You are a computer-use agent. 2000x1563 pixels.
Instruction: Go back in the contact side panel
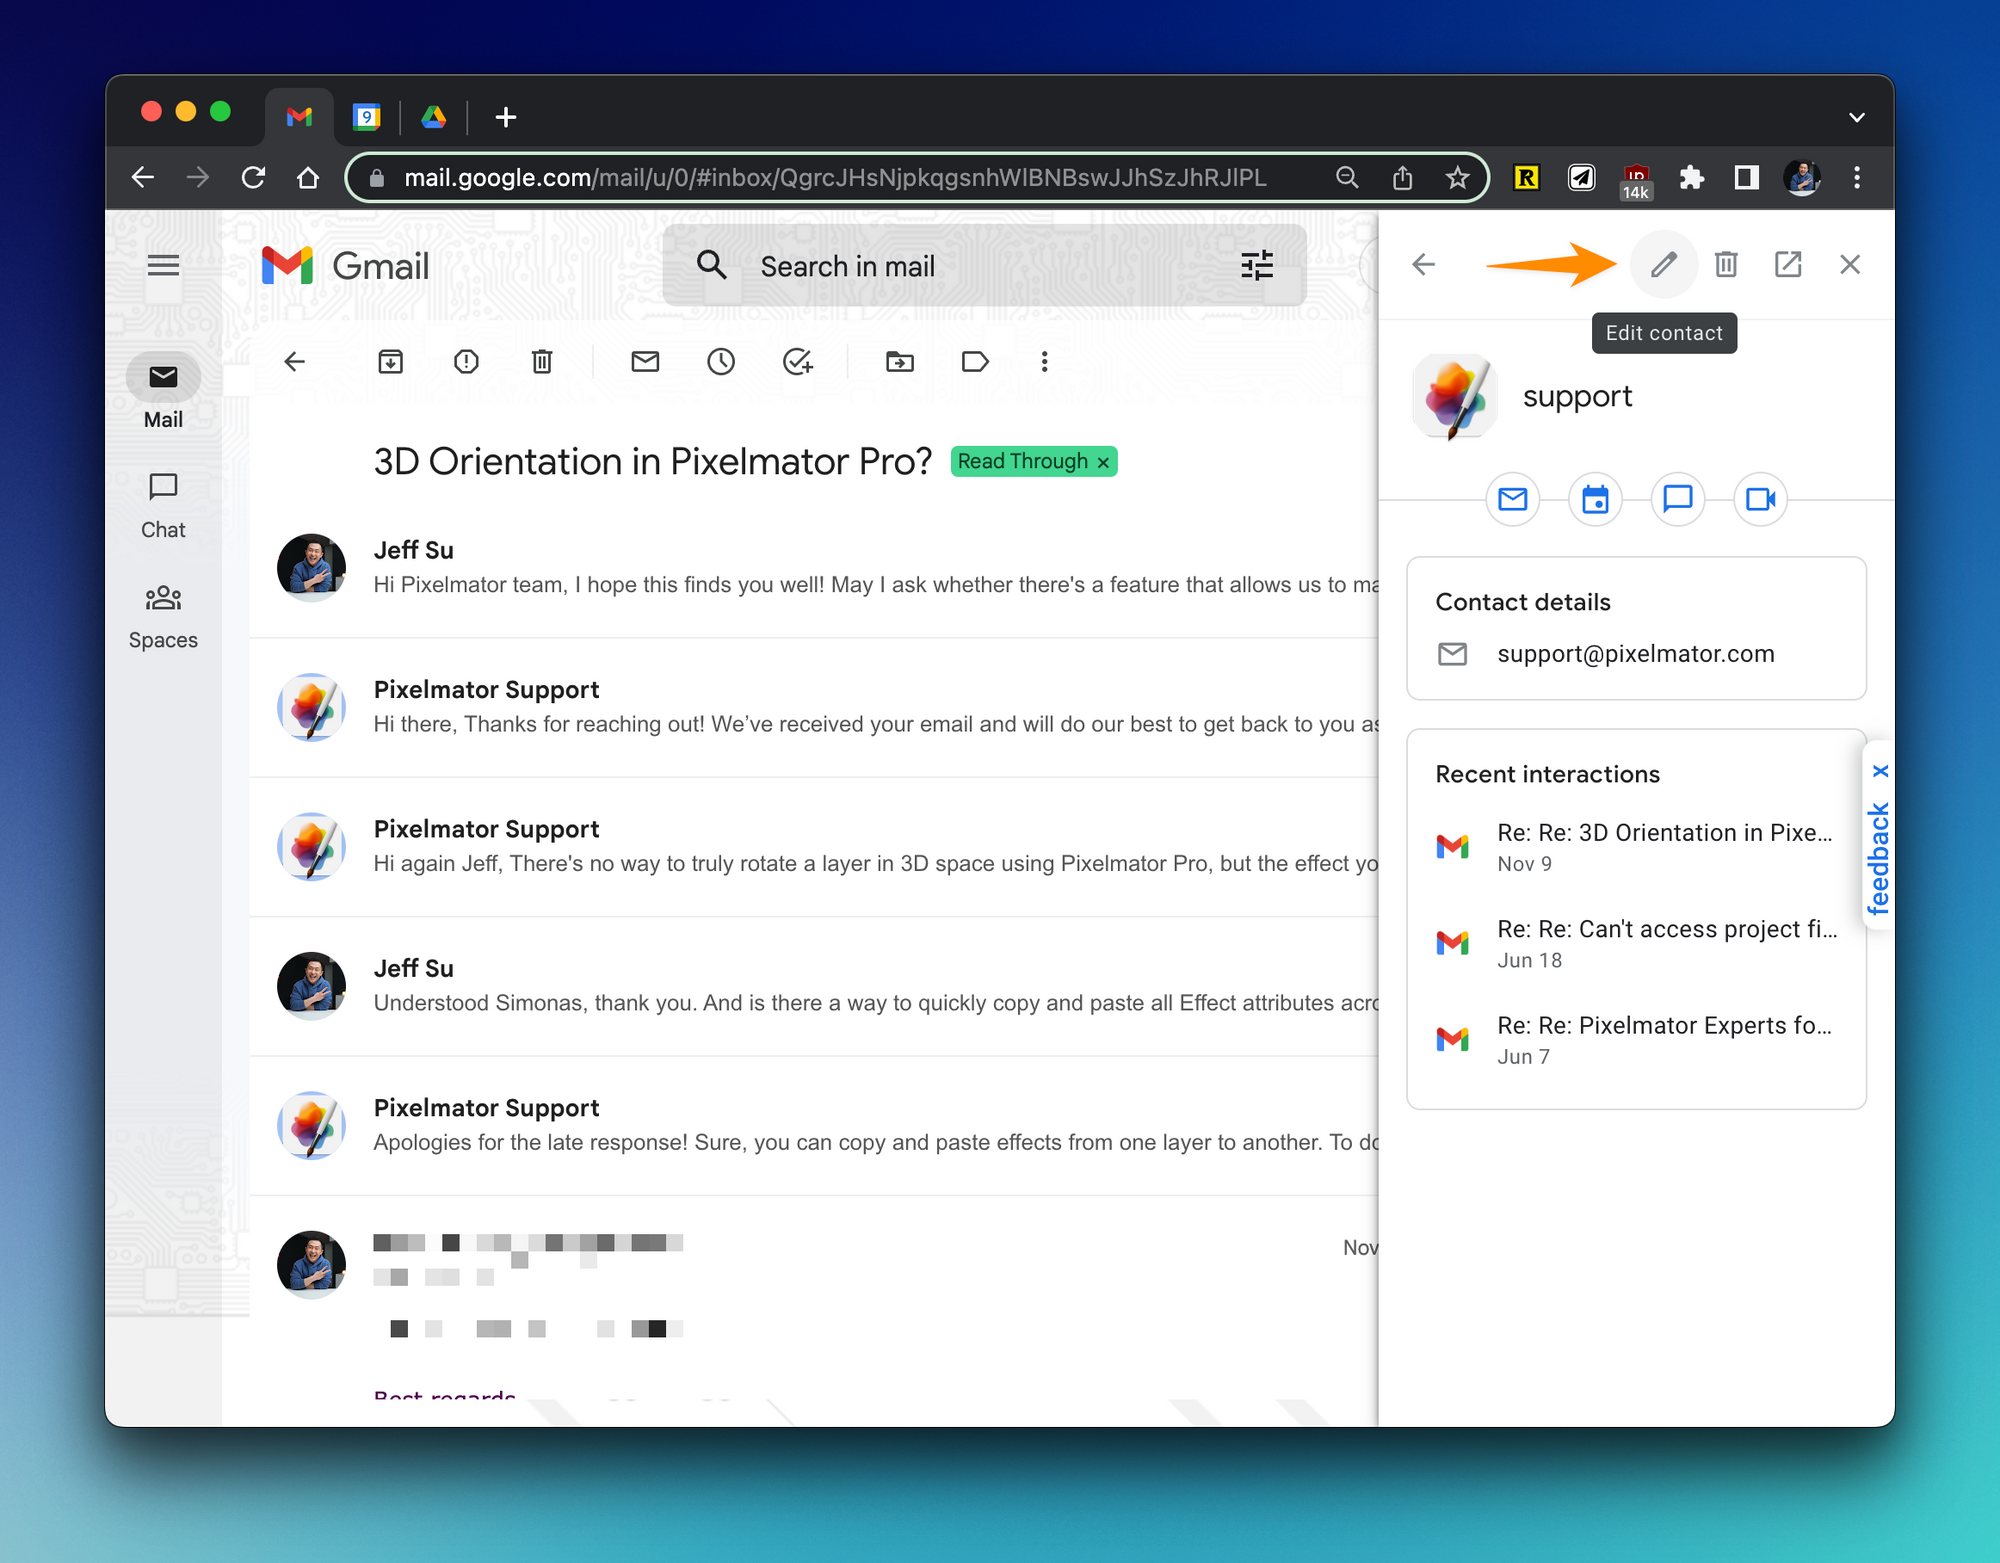[x=1423, y=265]
